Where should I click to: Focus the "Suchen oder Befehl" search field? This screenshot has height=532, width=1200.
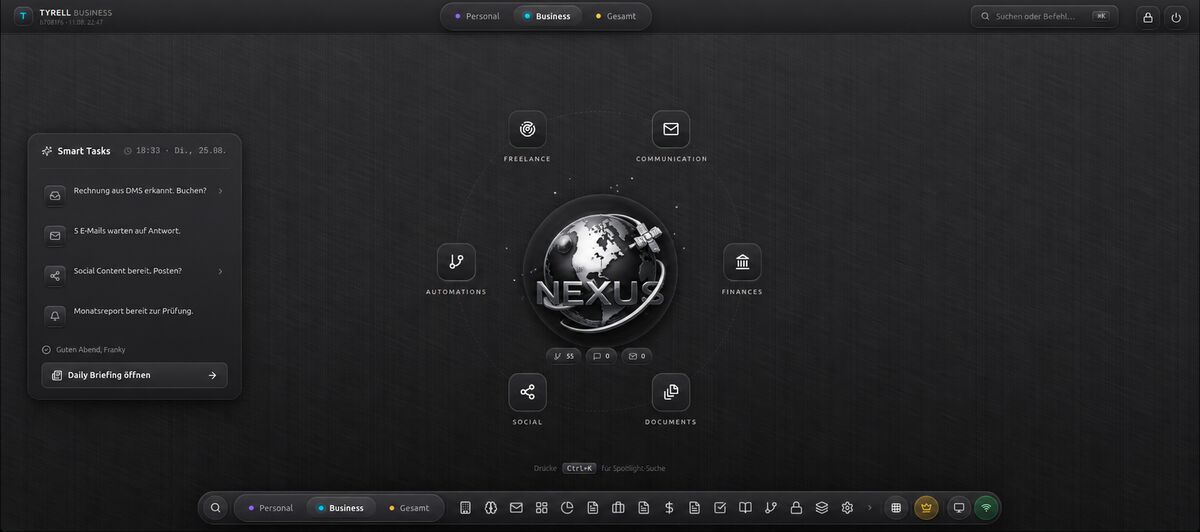tap(1044, 16)
